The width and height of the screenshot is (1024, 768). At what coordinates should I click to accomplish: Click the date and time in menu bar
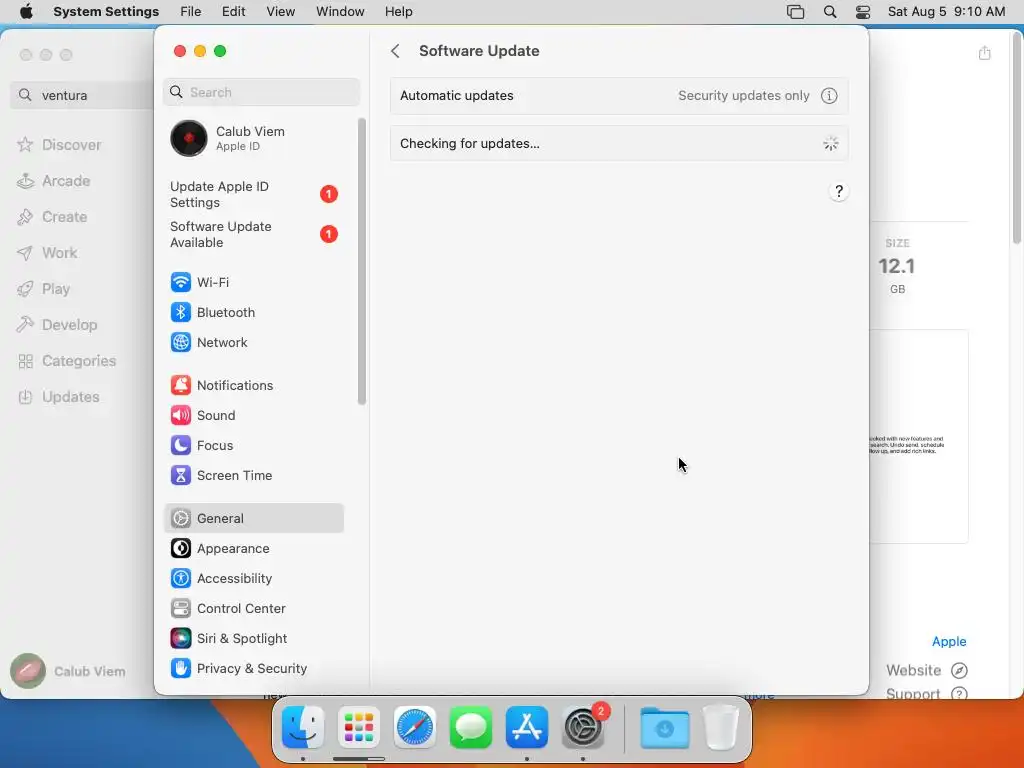pyautogui.click(x=946, y=12)
